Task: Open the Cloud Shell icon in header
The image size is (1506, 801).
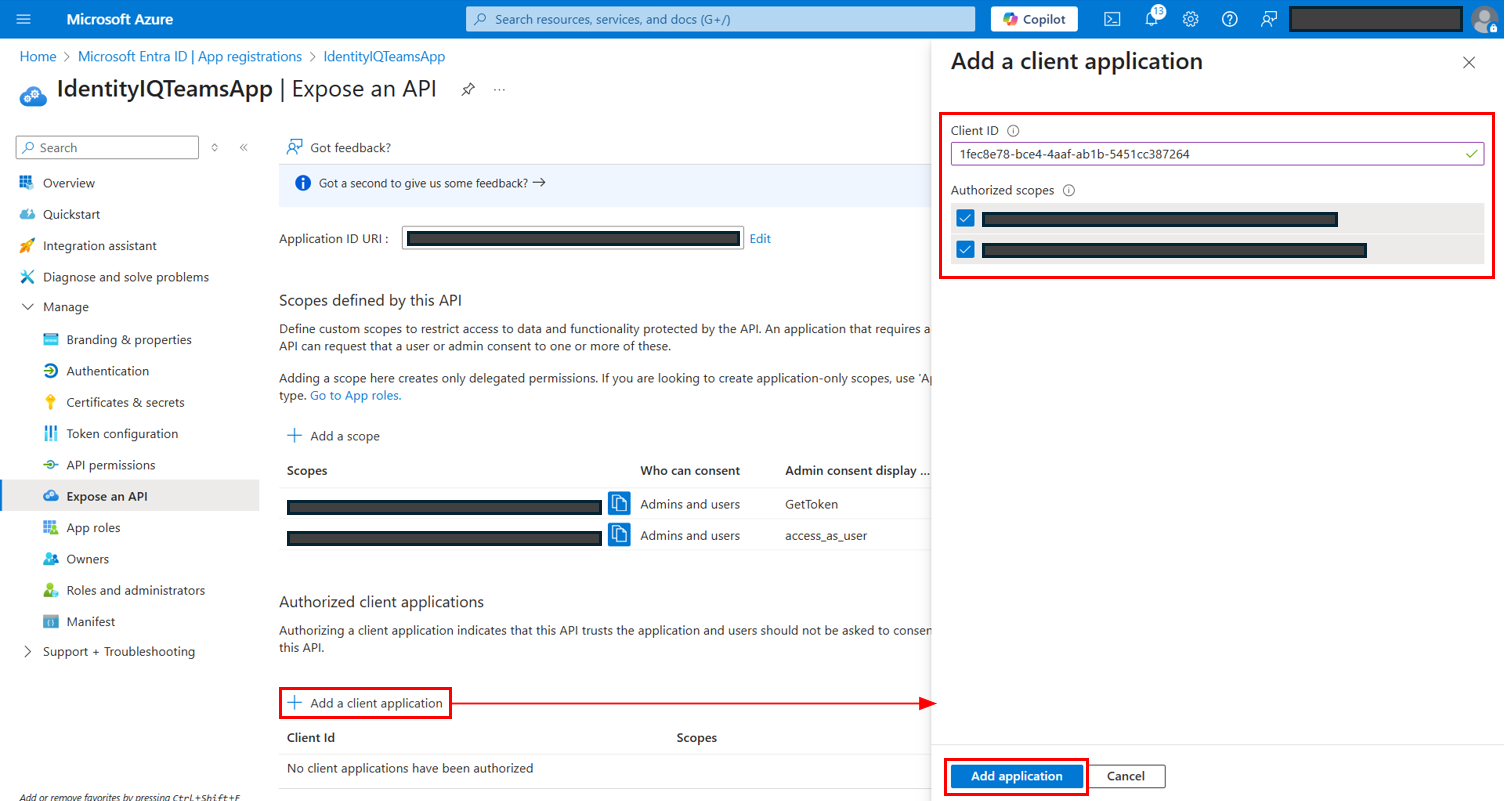Action: click(x=1112, y=19)
